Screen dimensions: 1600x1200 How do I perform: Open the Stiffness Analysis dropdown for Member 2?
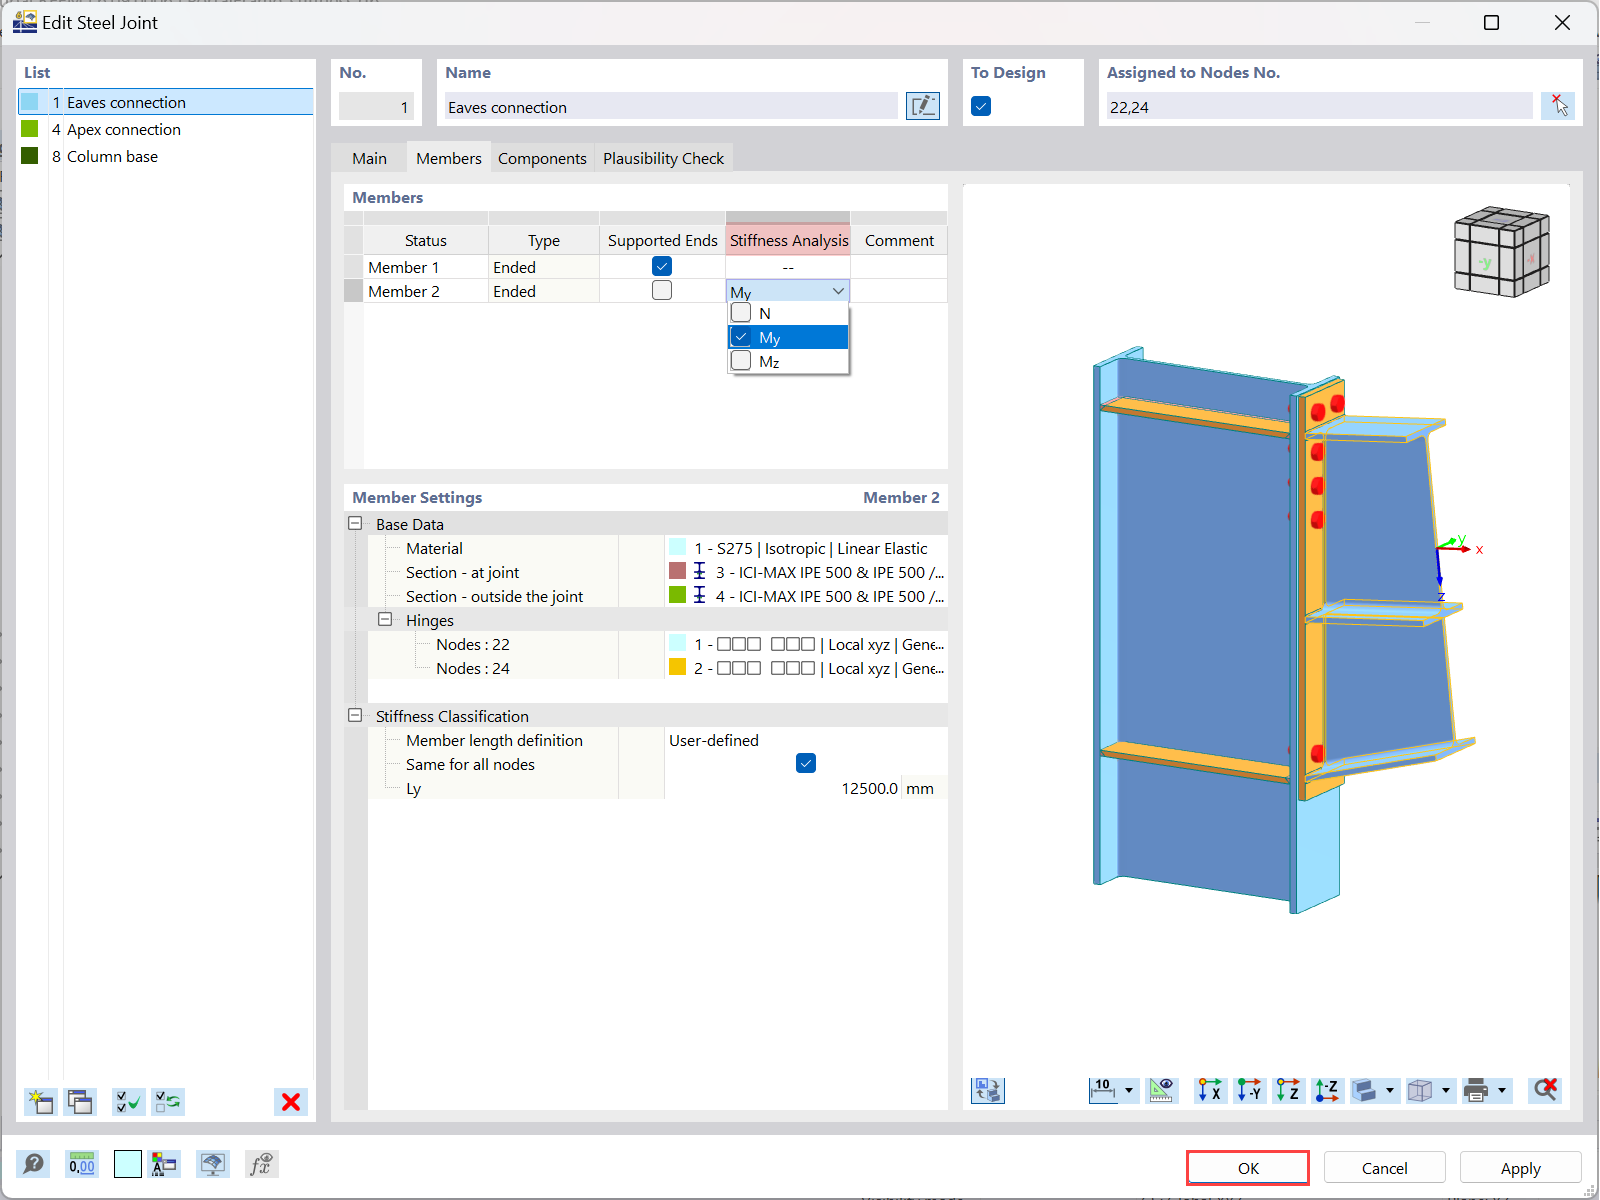[x=838, y=290]
